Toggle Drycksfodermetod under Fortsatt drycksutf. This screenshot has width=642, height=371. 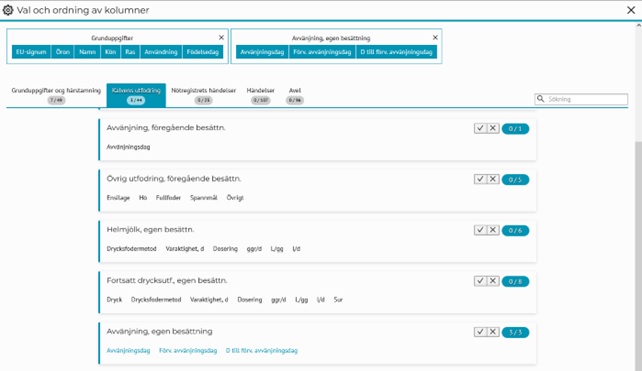click(156, 300)
